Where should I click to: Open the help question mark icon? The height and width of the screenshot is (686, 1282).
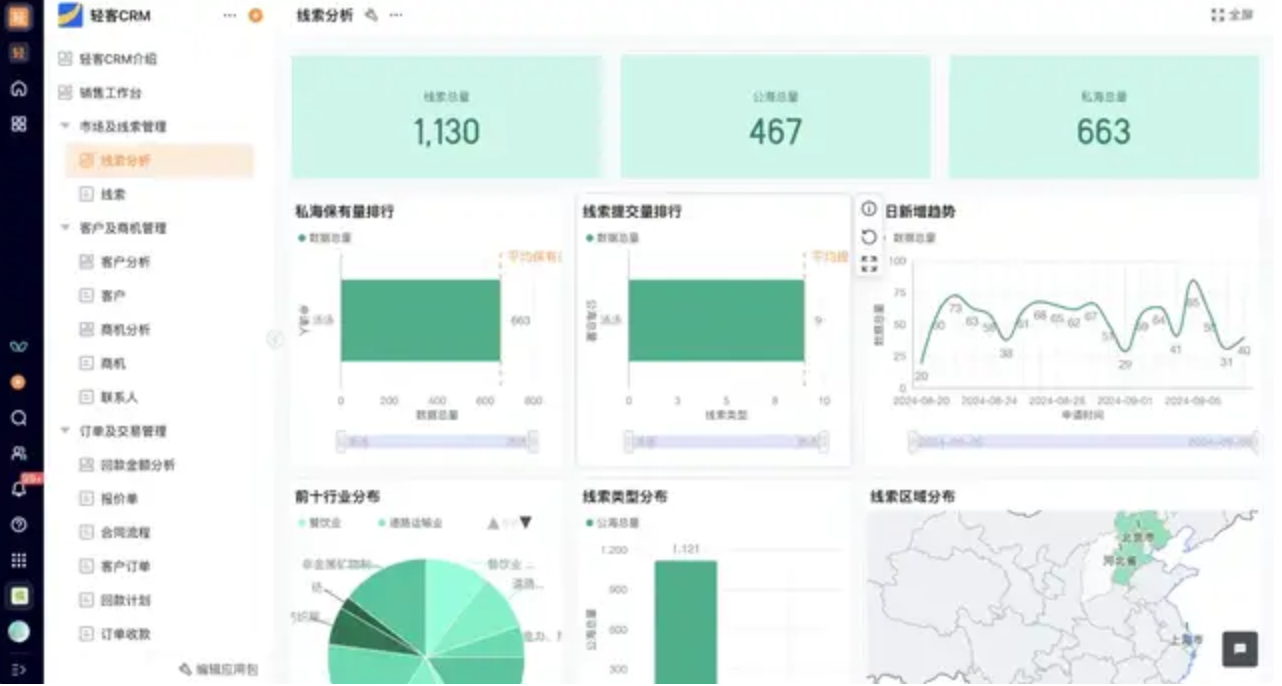pos(19,524)
